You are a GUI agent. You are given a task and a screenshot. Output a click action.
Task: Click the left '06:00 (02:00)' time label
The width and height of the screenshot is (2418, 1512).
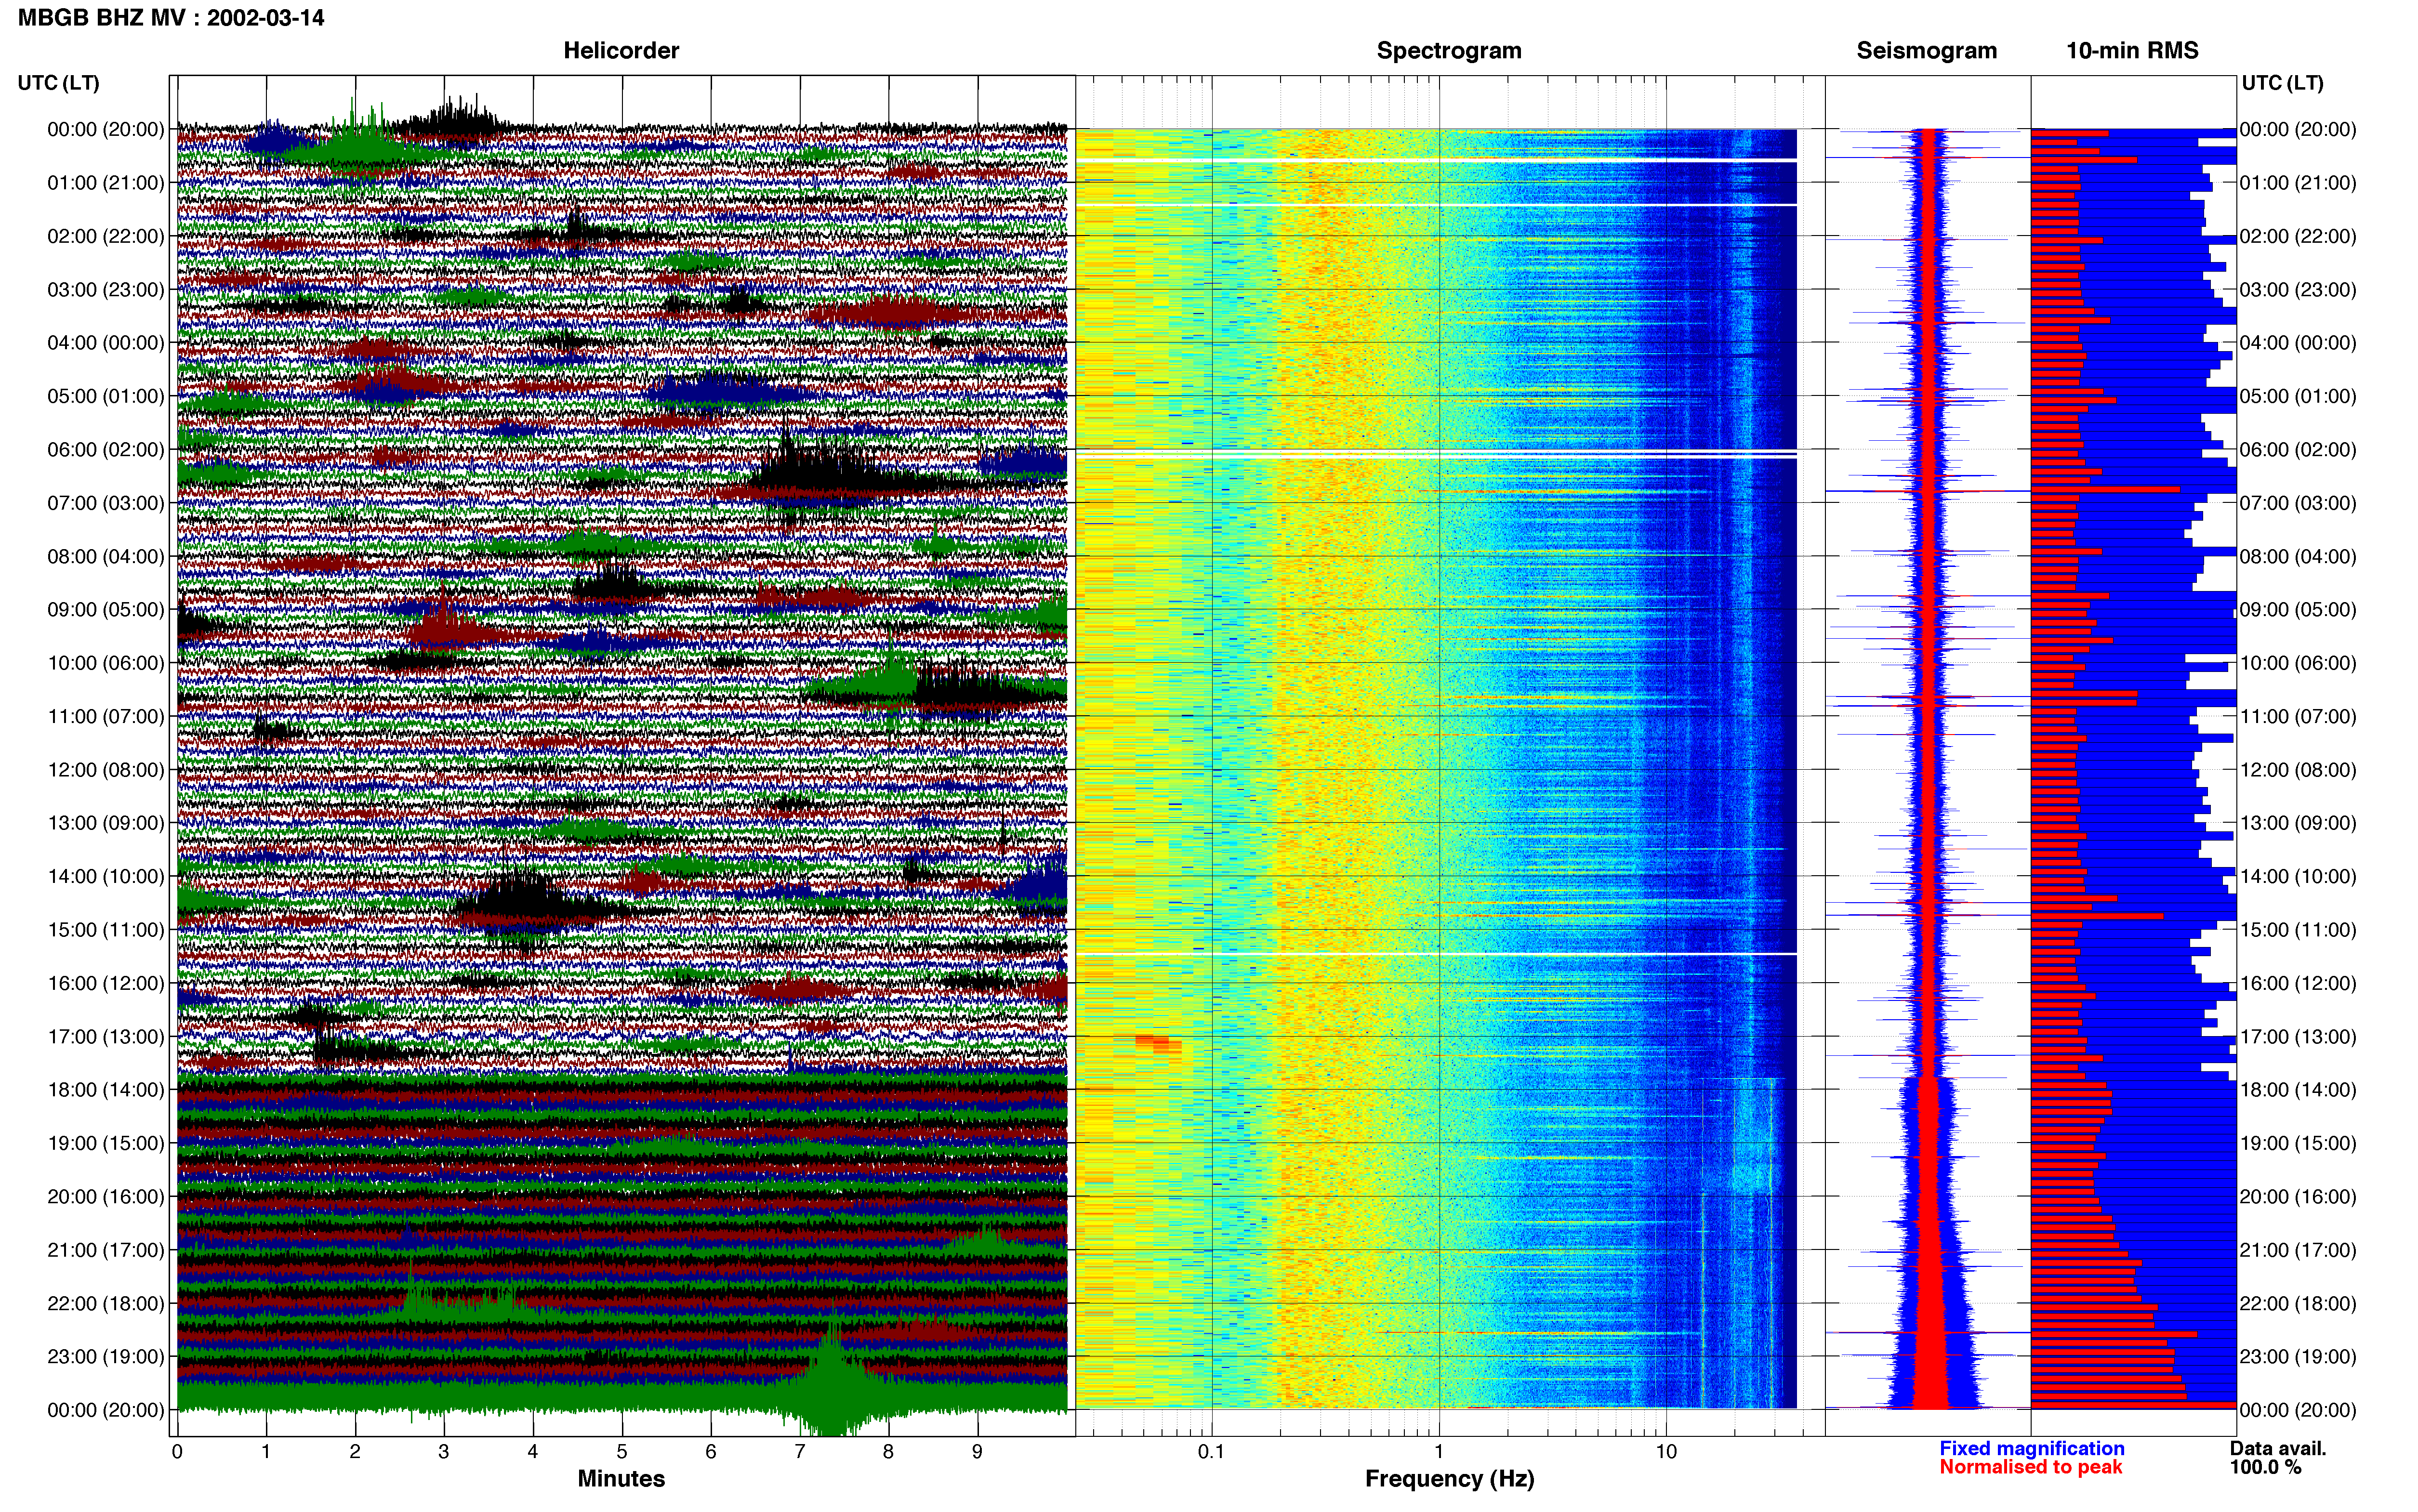coord(106,450)
